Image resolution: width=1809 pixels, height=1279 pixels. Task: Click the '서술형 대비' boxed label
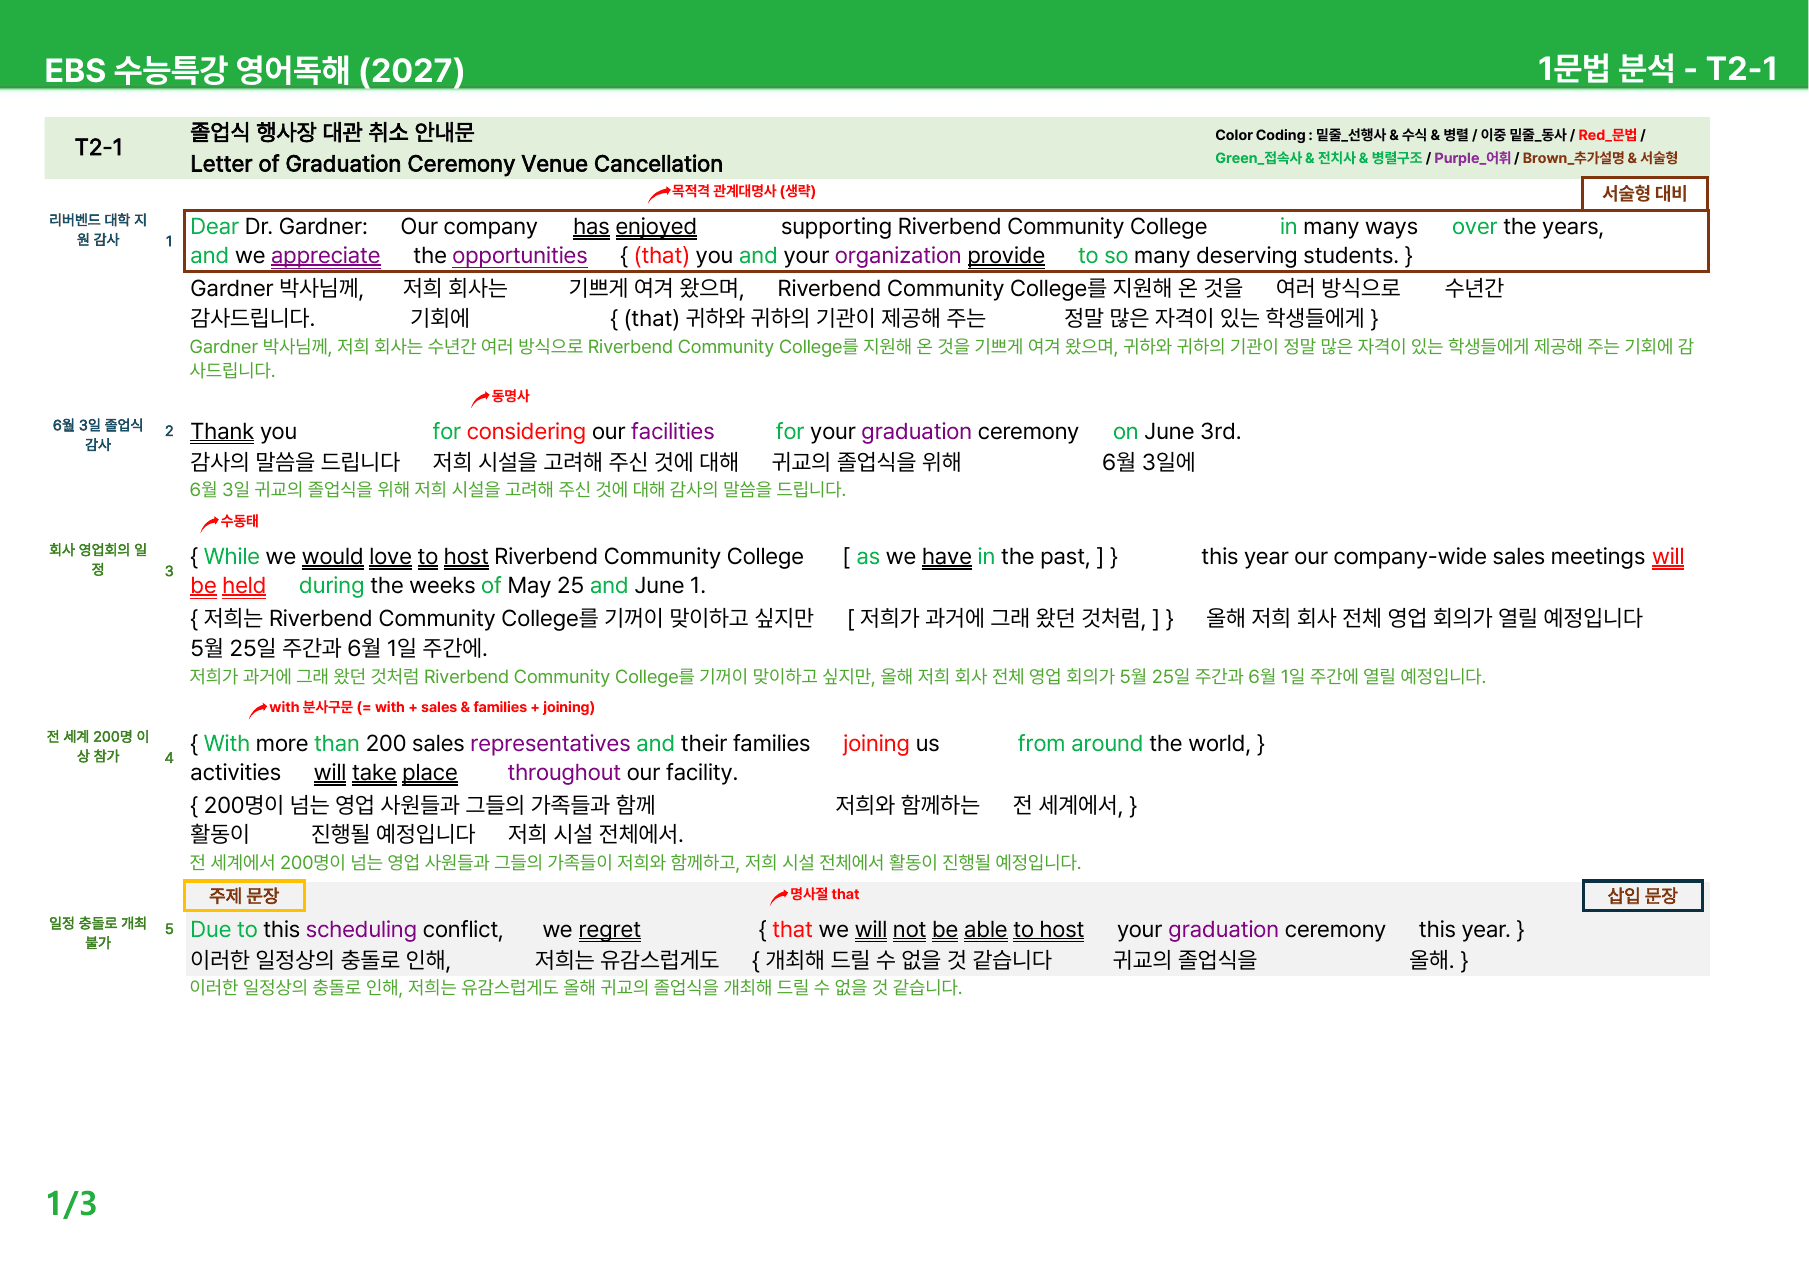(1644, 193)
